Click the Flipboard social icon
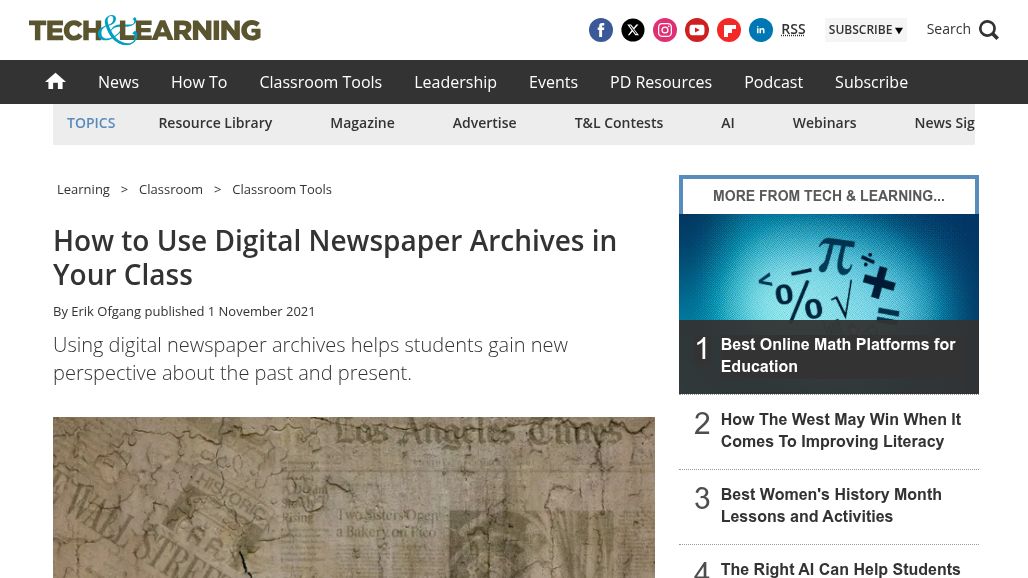This screenshot has height=578, width=1028. click(729, 30)
